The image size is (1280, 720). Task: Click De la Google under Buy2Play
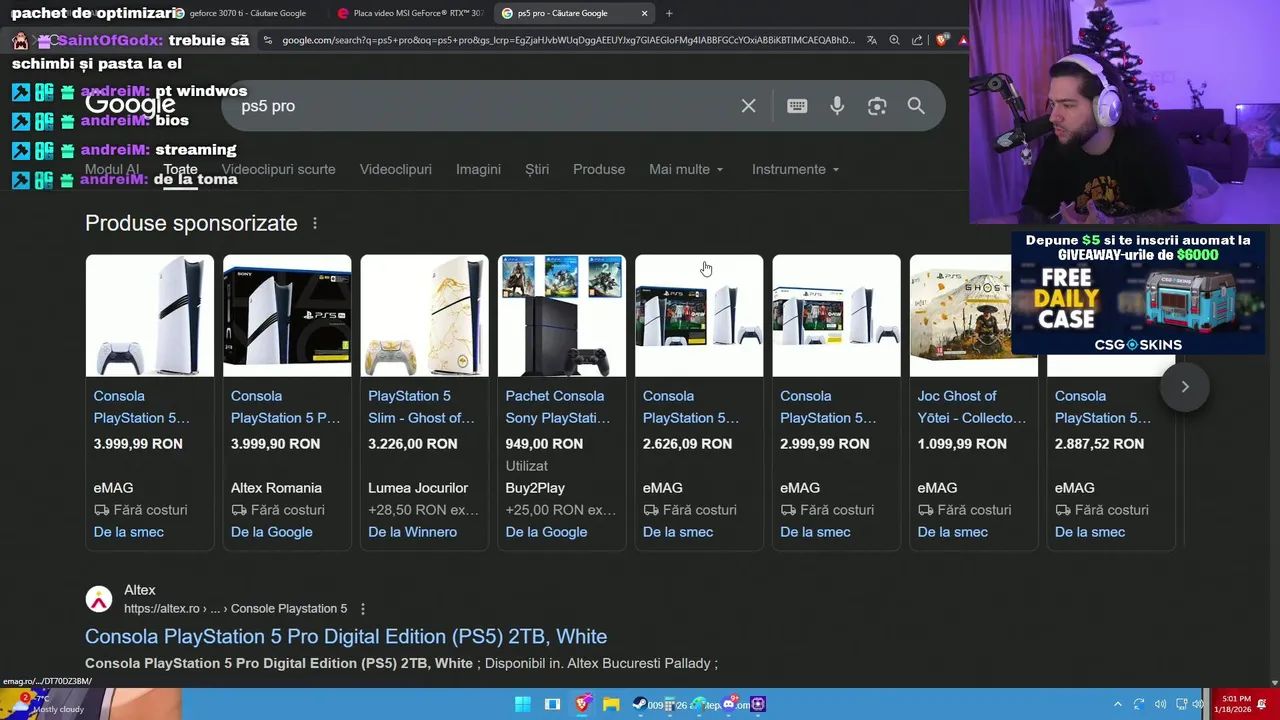click(546, 532)
